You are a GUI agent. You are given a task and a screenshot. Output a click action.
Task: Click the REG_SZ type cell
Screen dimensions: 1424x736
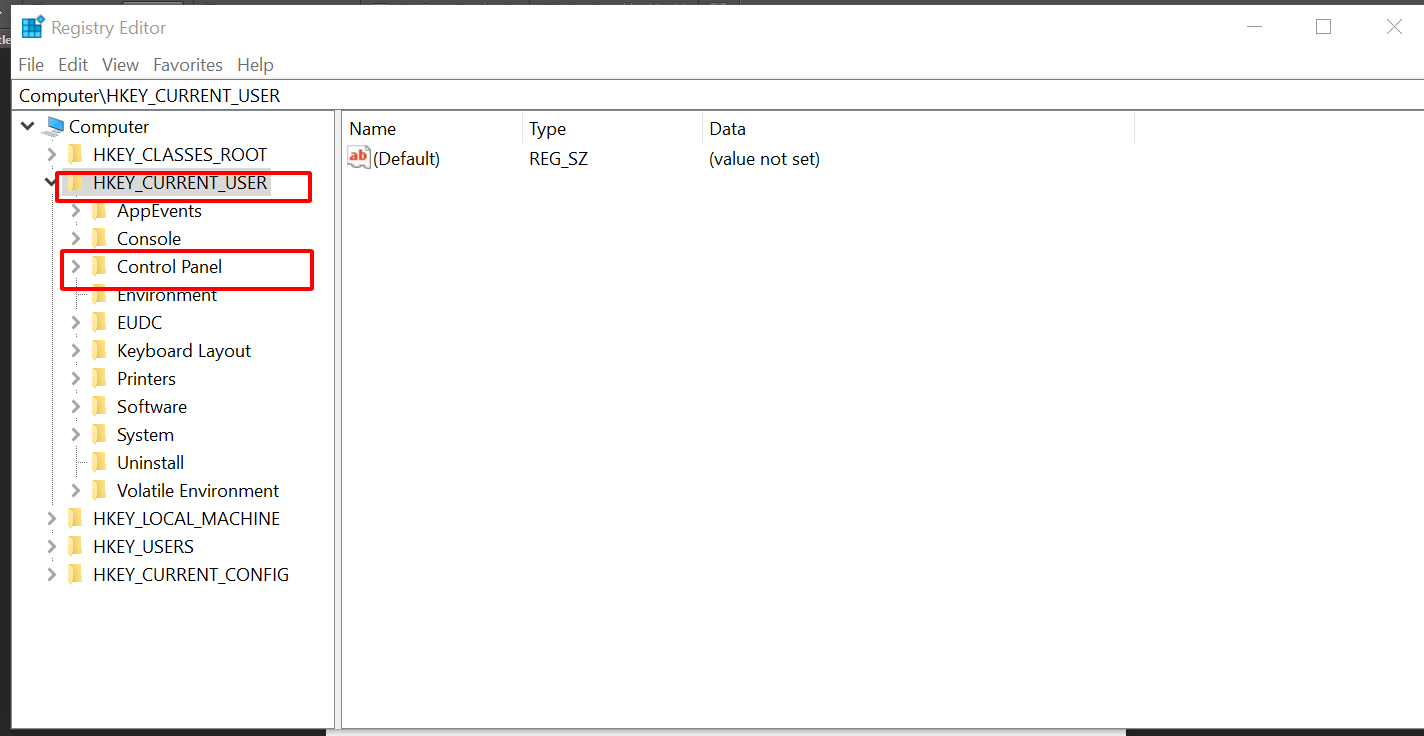click(x=559, y=159)
